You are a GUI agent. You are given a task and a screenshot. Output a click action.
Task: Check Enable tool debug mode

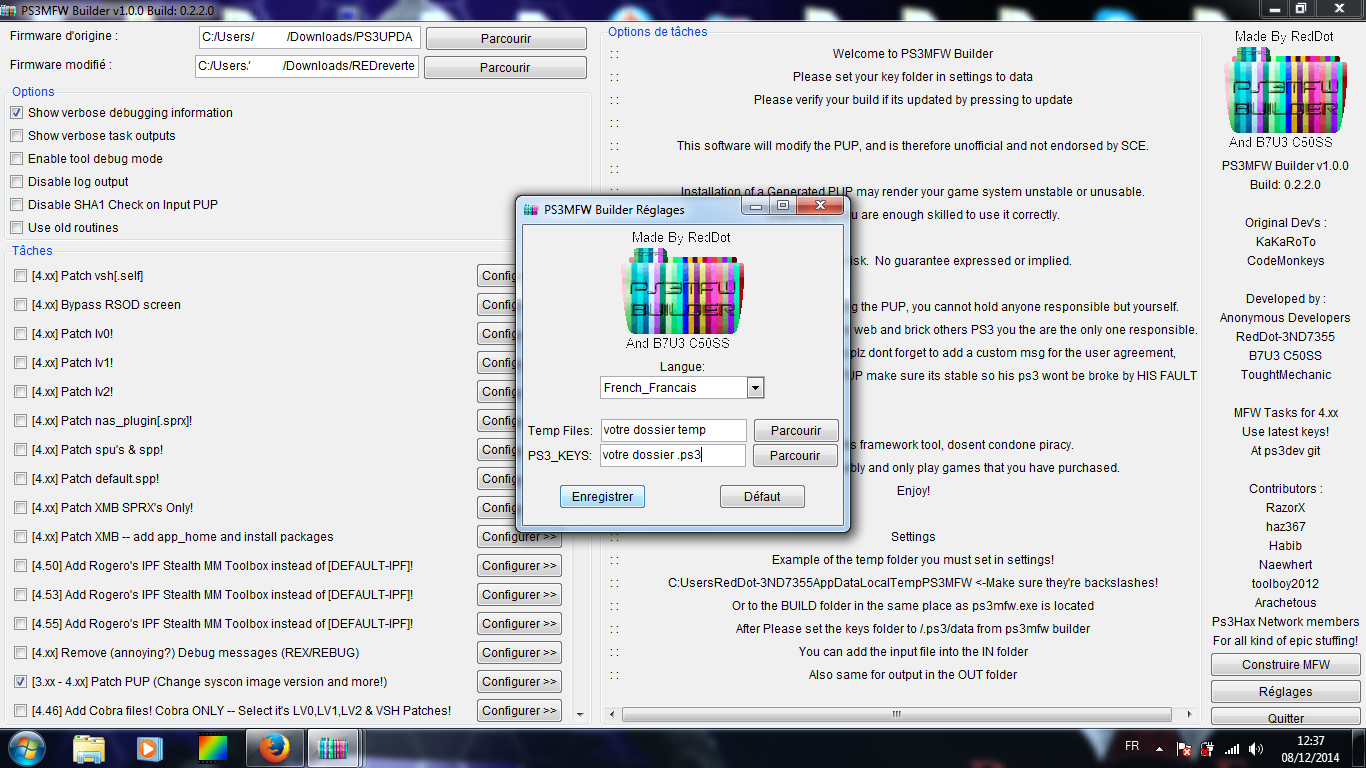pos(17,159)
